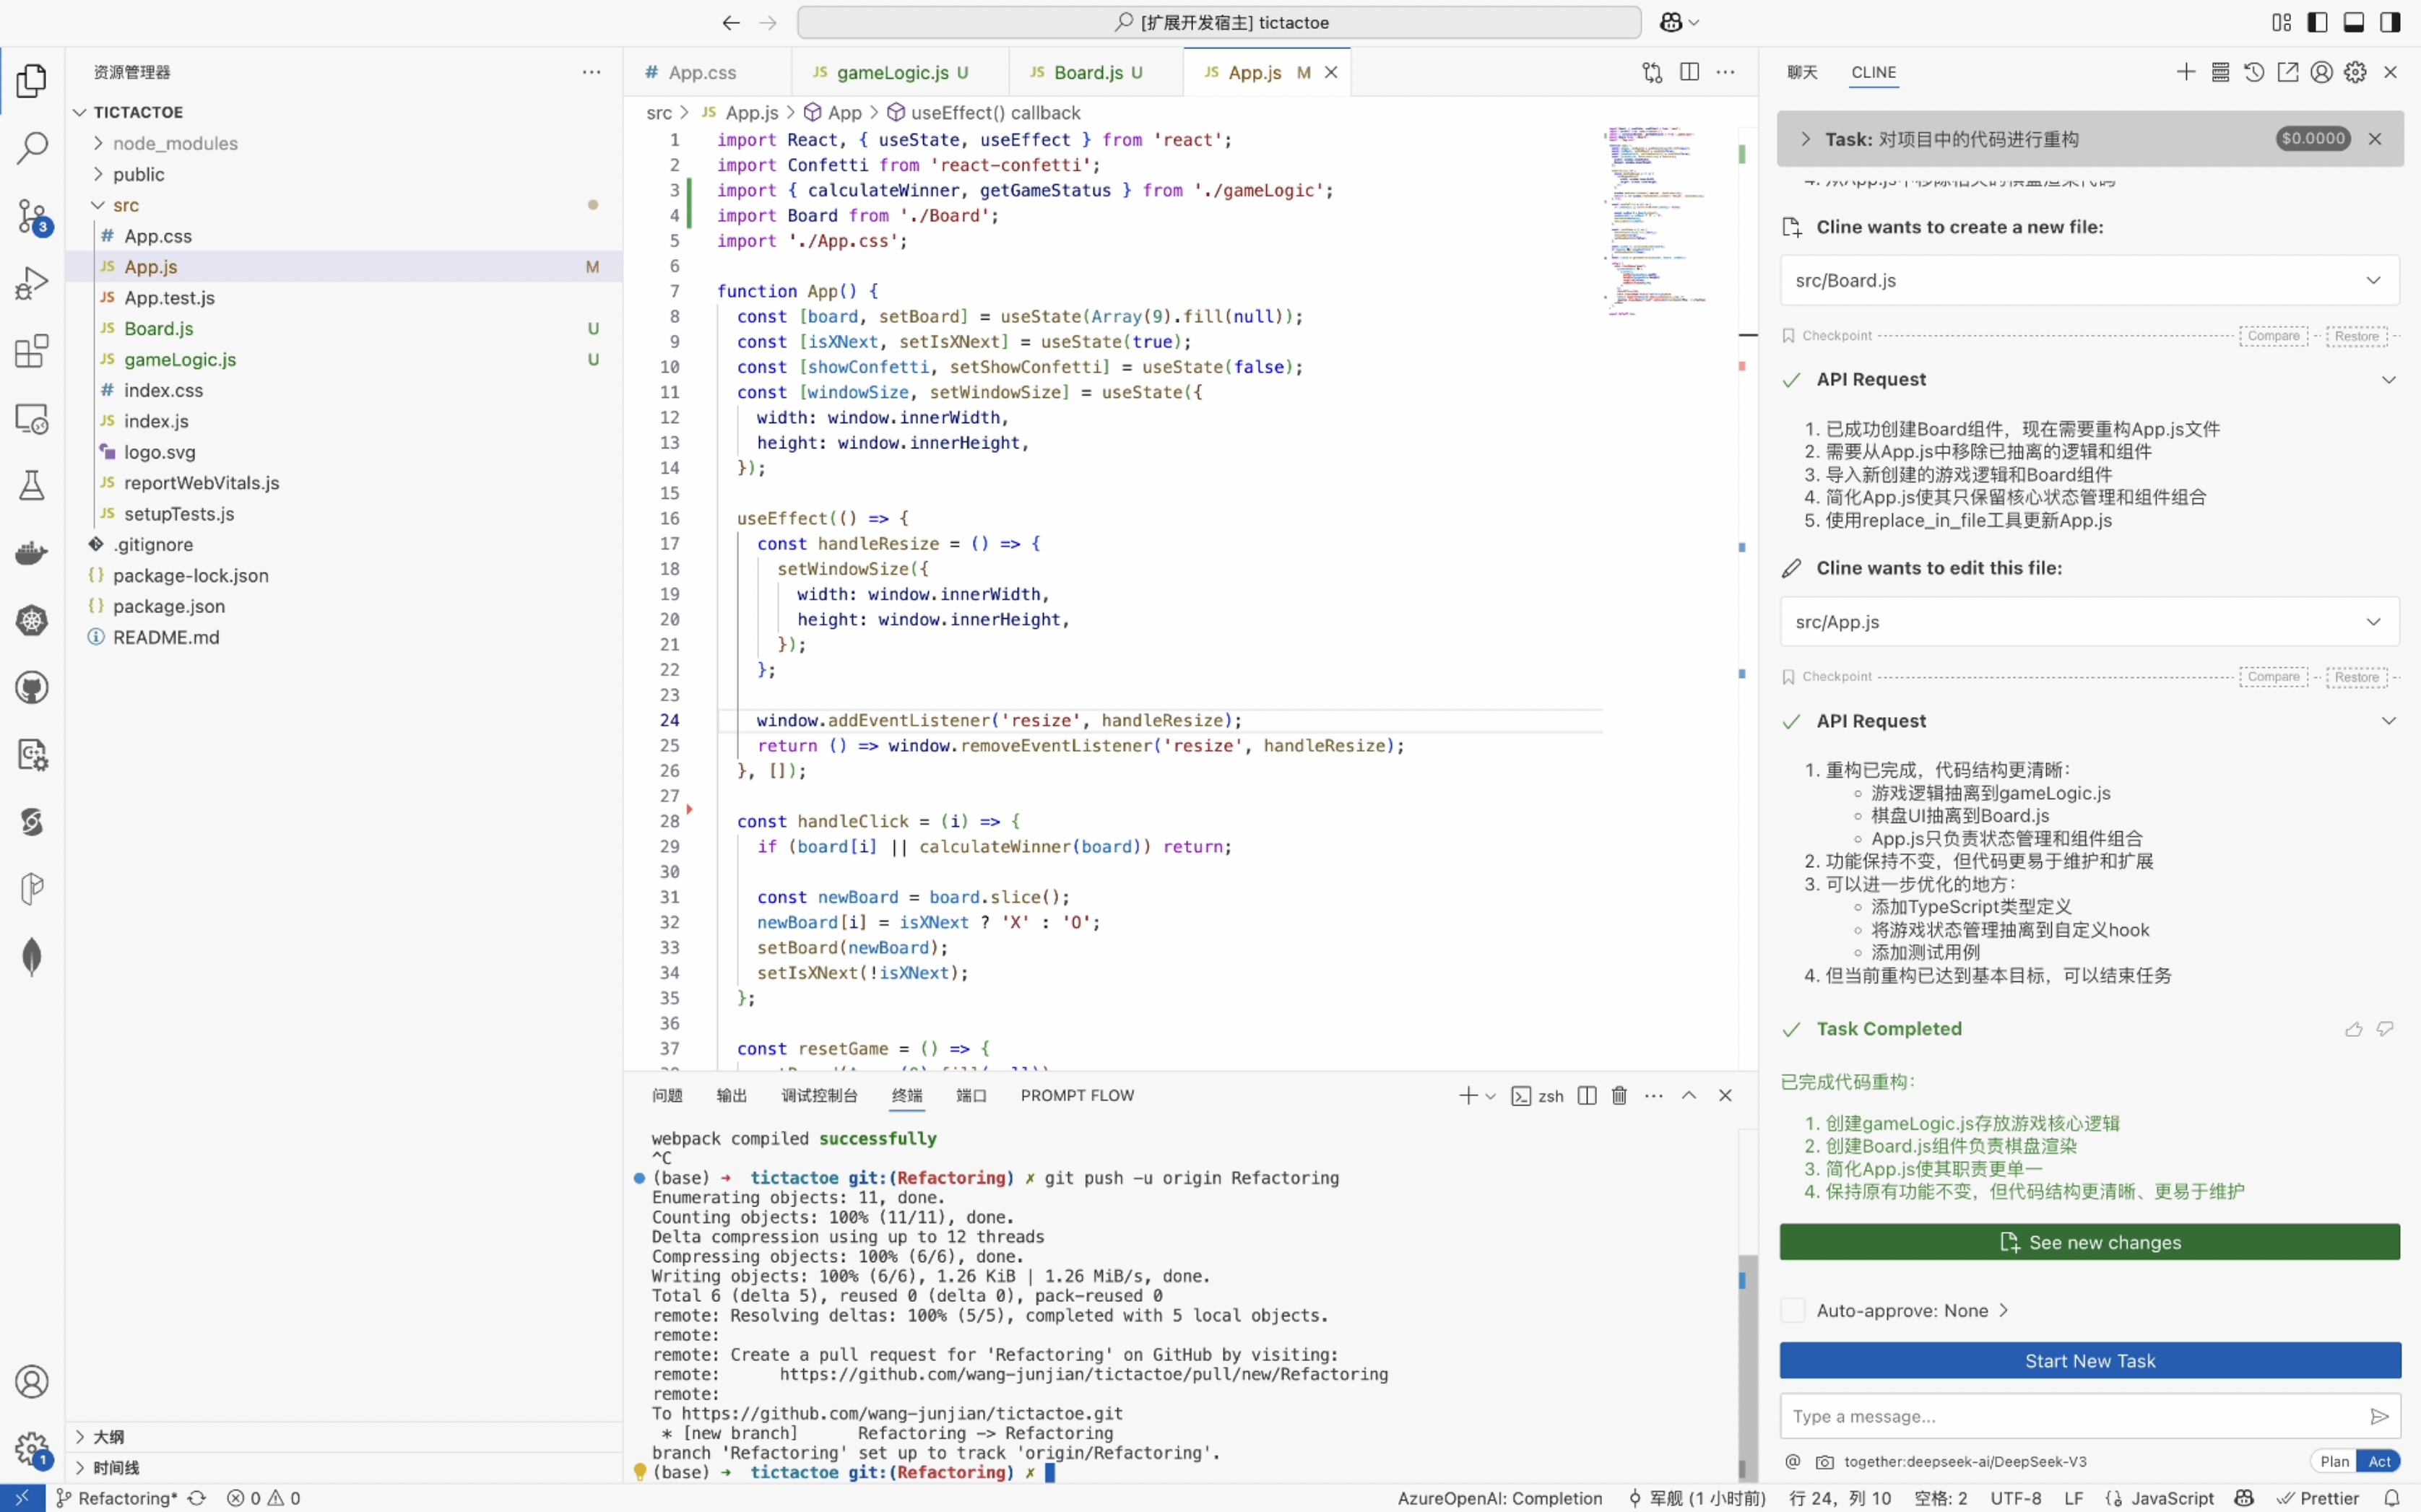Switch Cline to Plan mode
Viewport: 2421px width, 1512px height.
coord(2334,1461)
